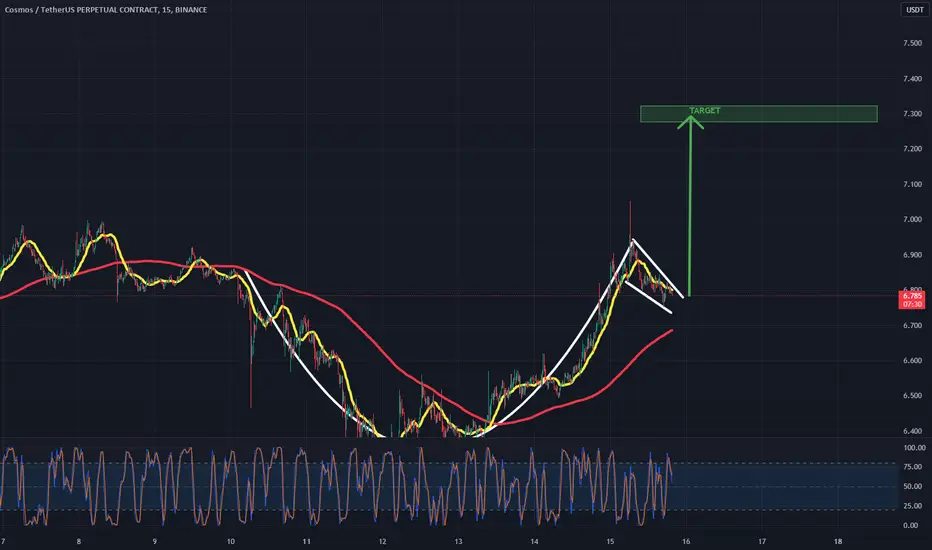Screen dimensions: 932x550
Task: Click the 100.00 oscillator scale label
Action: coord(914,448)
